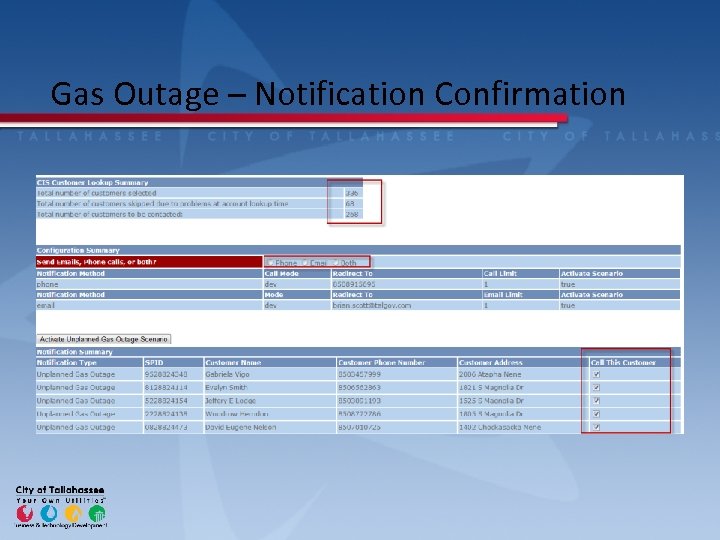Click phone number 8506562863

360,388
